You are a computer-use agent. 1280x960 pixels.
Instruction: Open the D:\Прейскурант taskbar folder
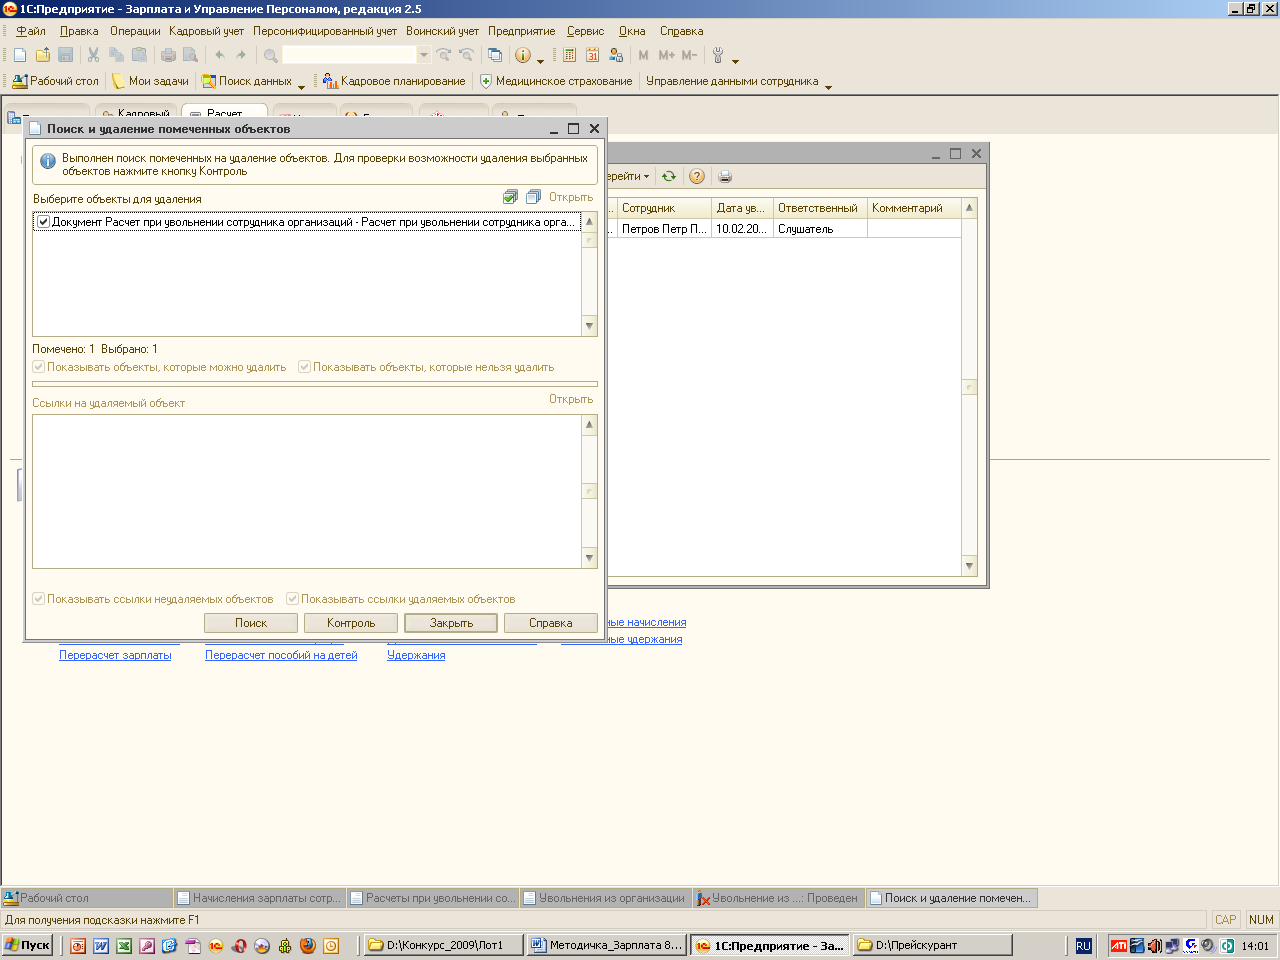(932, 945)
